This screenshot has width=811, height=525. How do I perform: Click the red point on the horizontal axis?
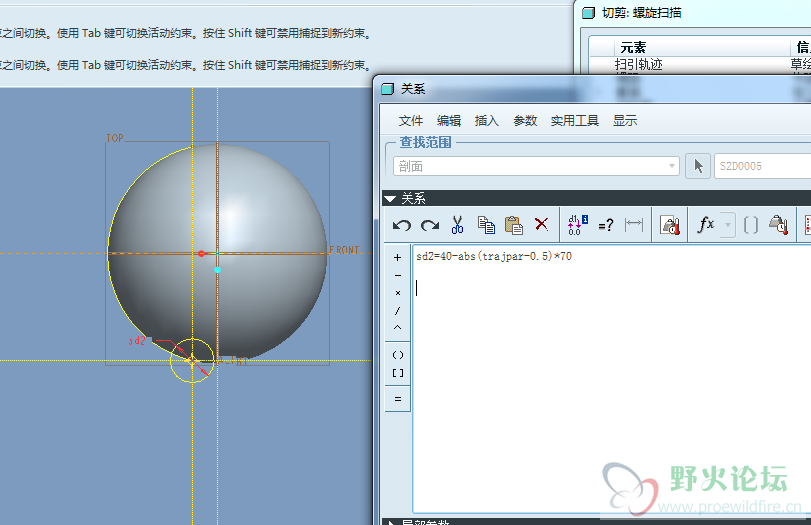coord(201,253)
